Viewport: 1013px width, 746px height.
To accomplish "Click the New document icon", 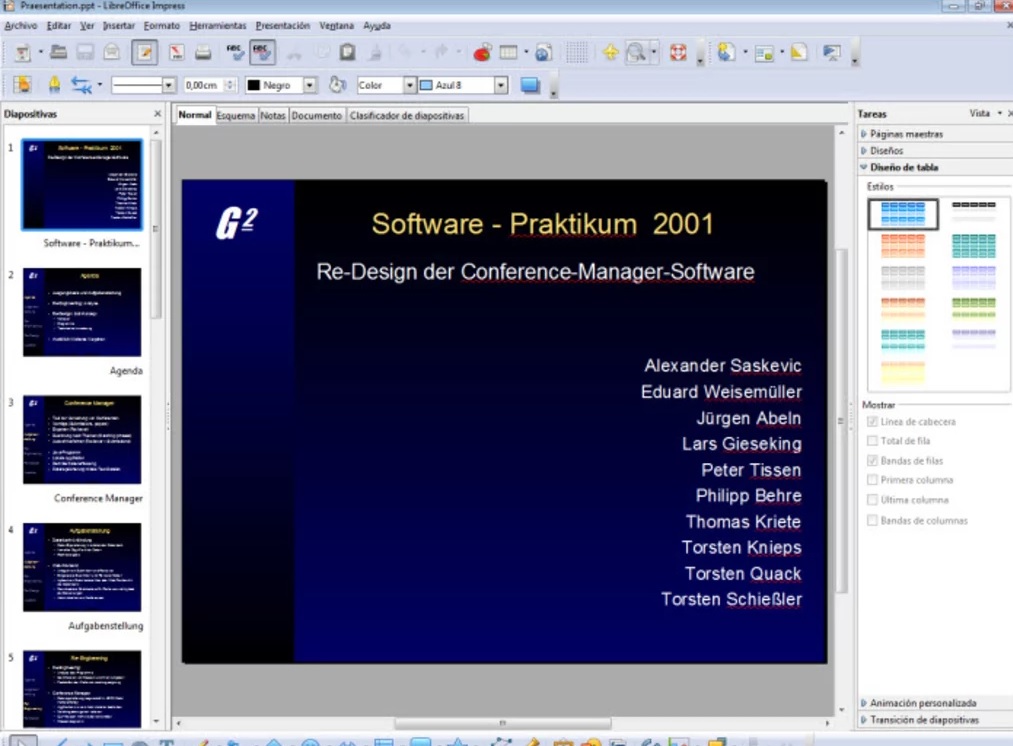I will [22, 52].
